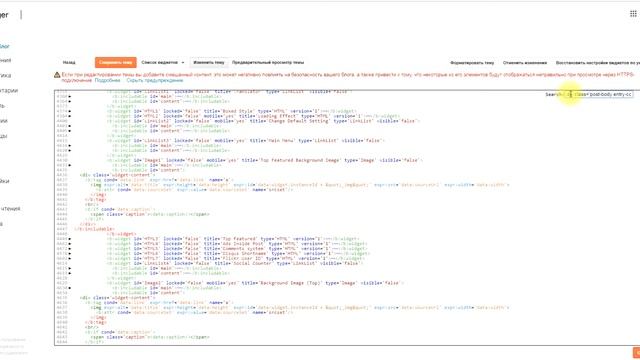Open Предварительный просмотр темы

click(268, 62)
